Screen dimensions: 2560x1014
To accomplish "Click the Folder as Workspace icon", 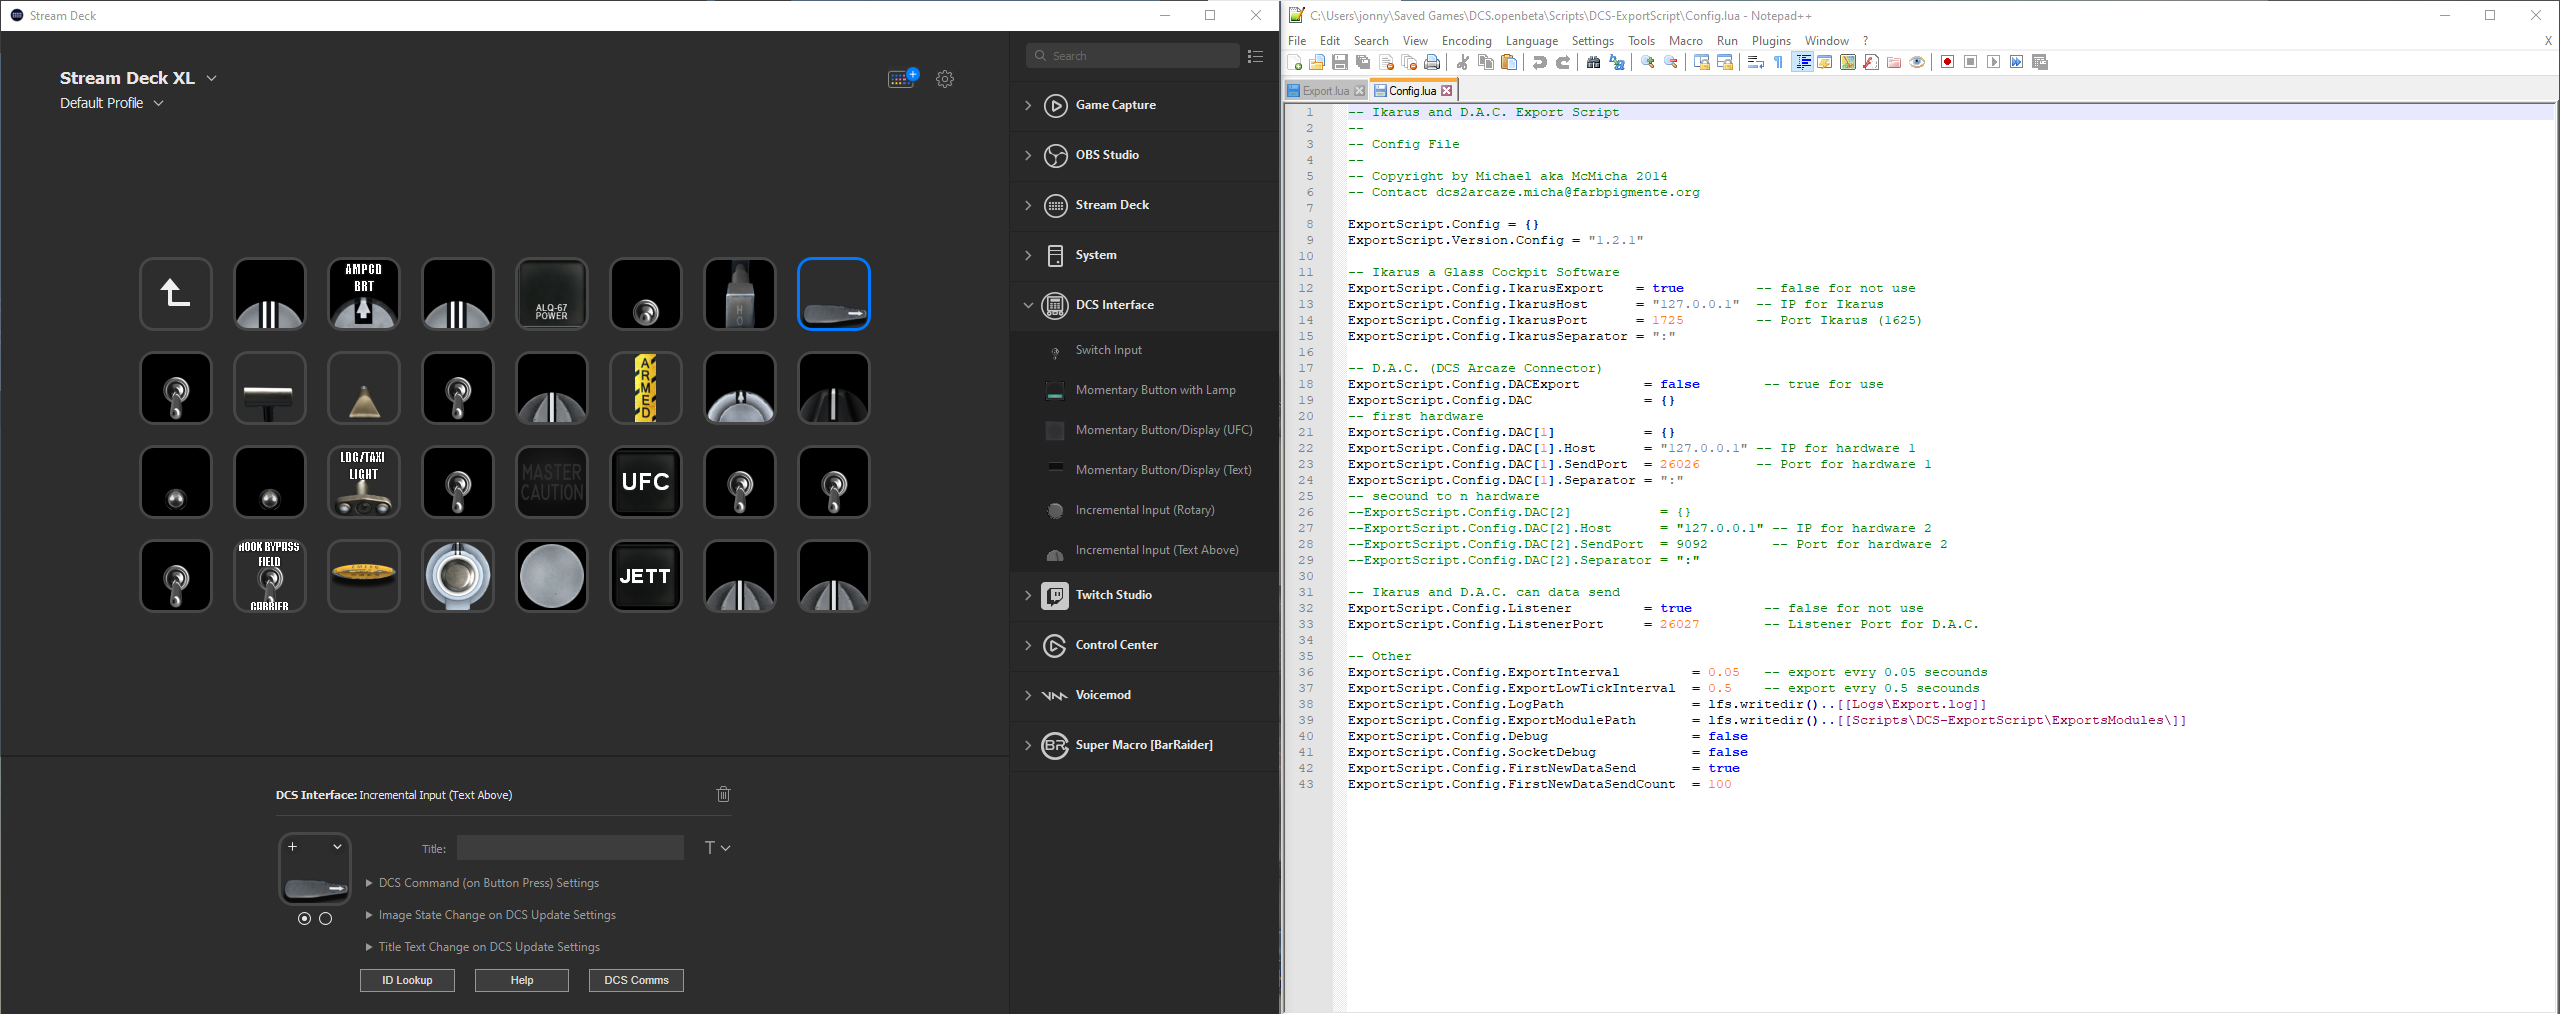I will tap(1894, 62).
